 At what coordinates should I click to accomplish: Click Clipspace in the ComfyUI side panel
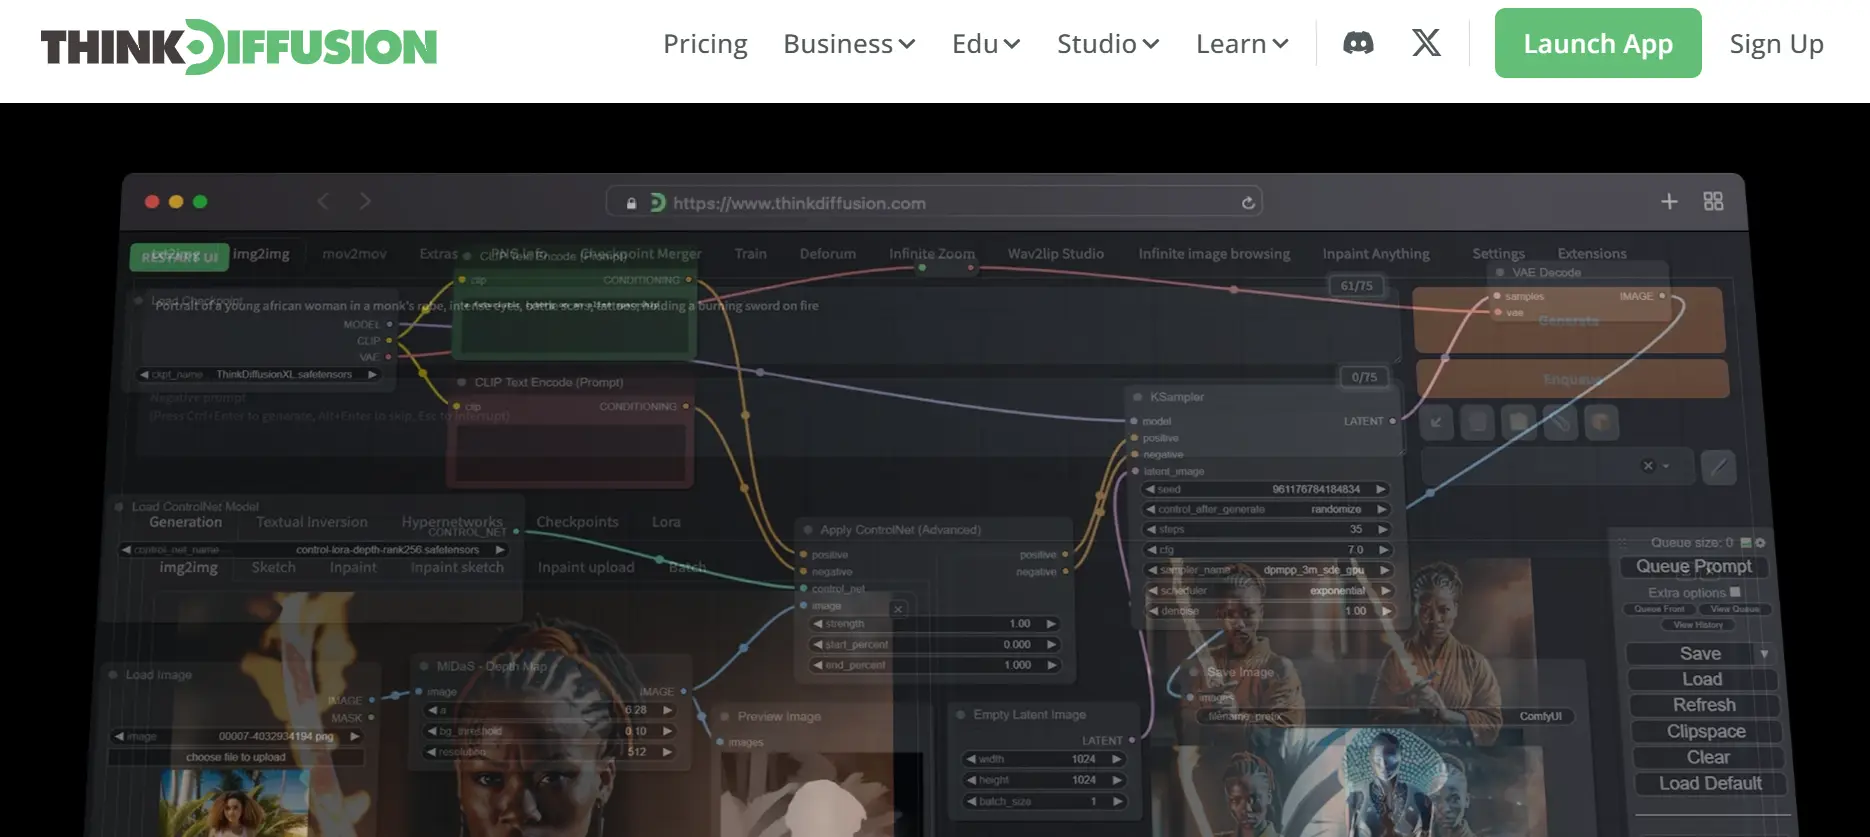(x=1706, y=732)
